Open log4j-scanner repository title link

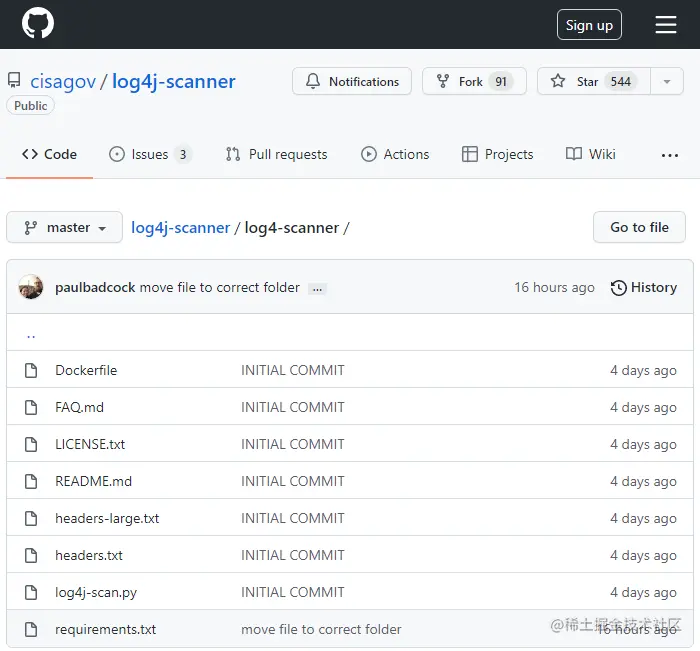point(174,82)
